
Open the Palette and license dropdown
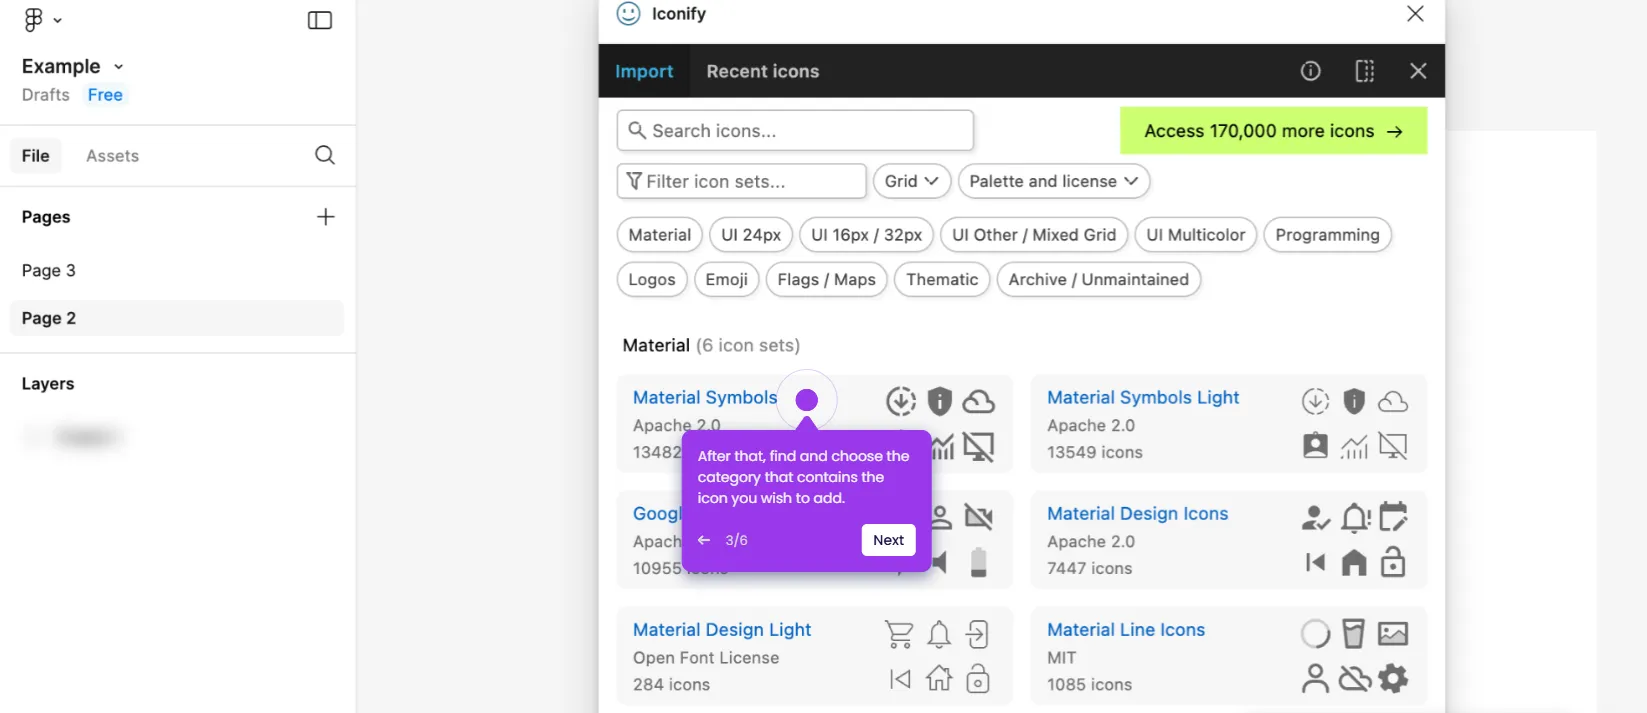(1054, 181)
